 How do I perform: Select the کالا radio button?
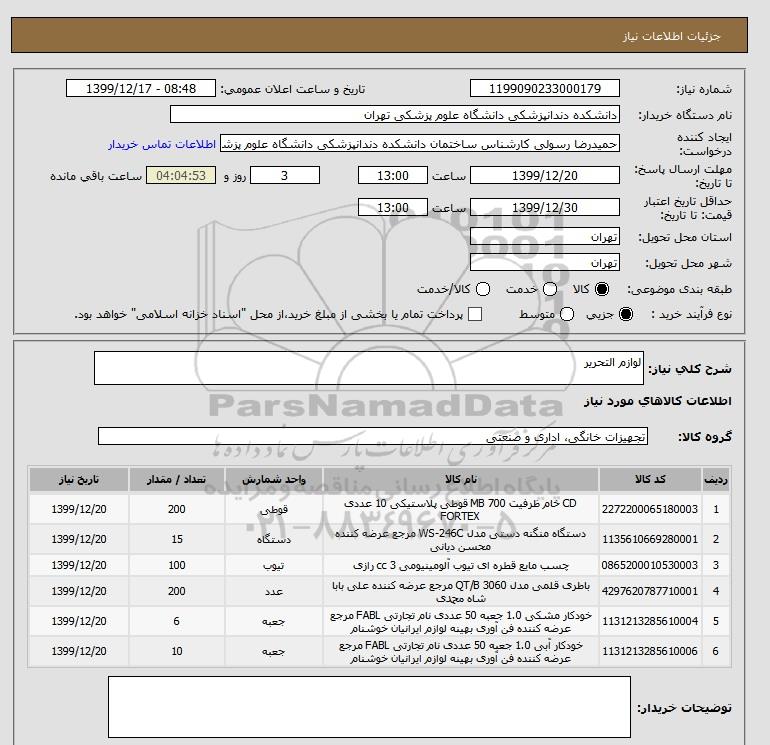point(602,289)
